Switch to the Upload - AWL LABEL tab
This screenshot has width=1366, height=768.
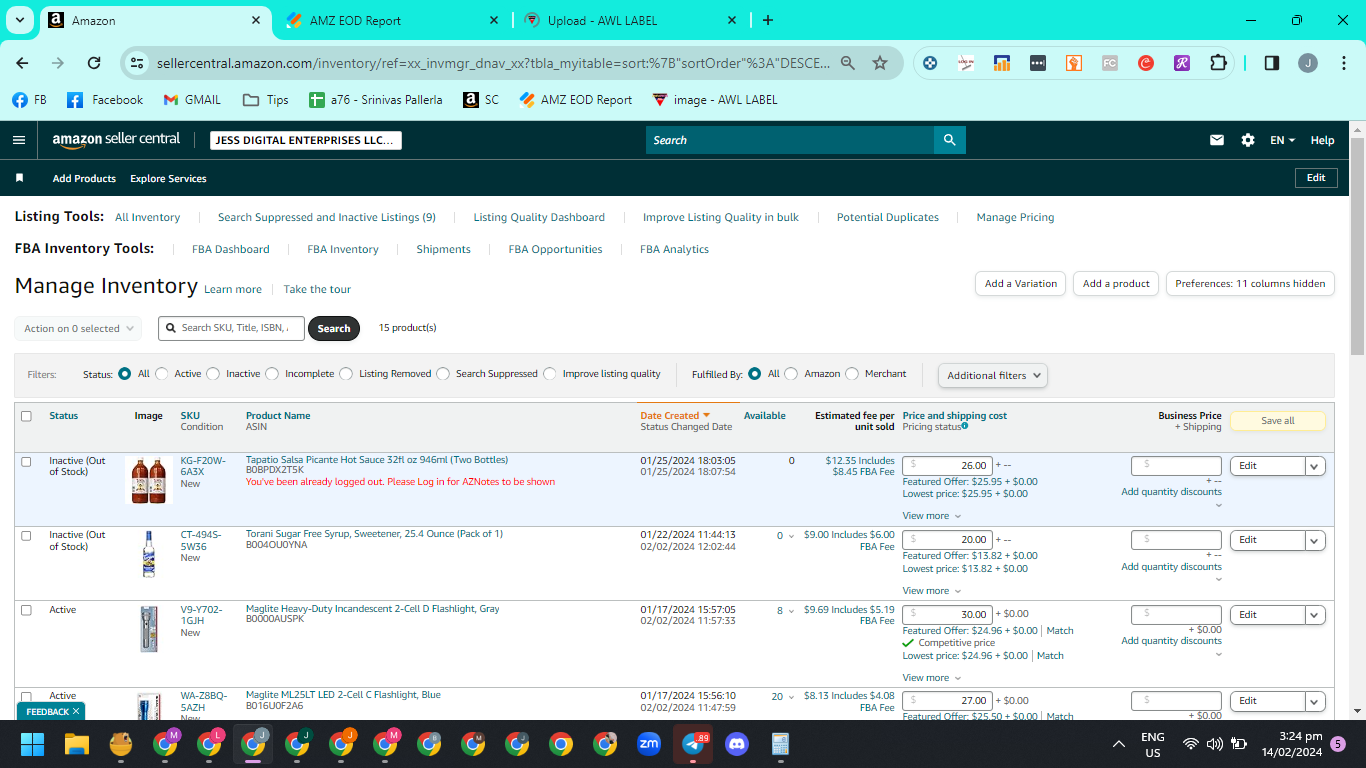click(x=630, y=20)
